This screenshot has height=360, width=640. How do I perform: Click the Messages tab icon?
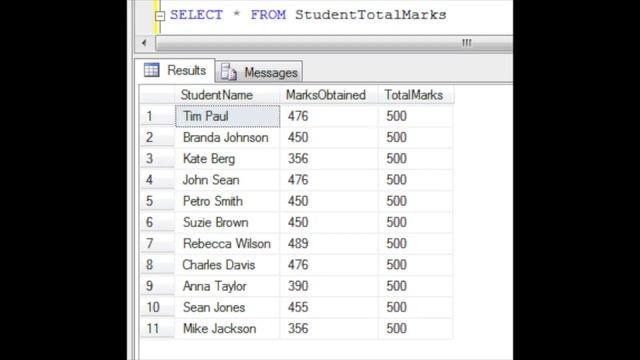[229, 72]
